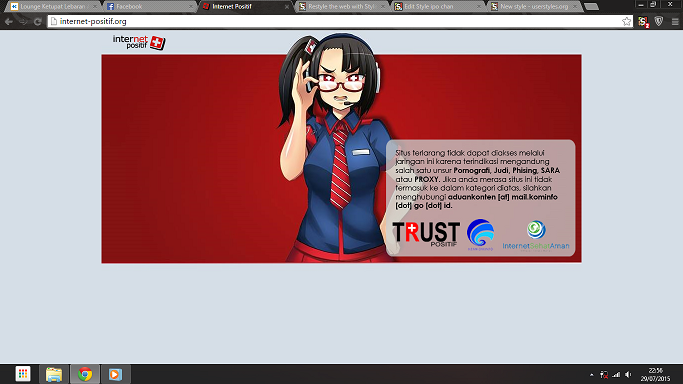Click the TRUST Positif logo

tap(426, 233)
